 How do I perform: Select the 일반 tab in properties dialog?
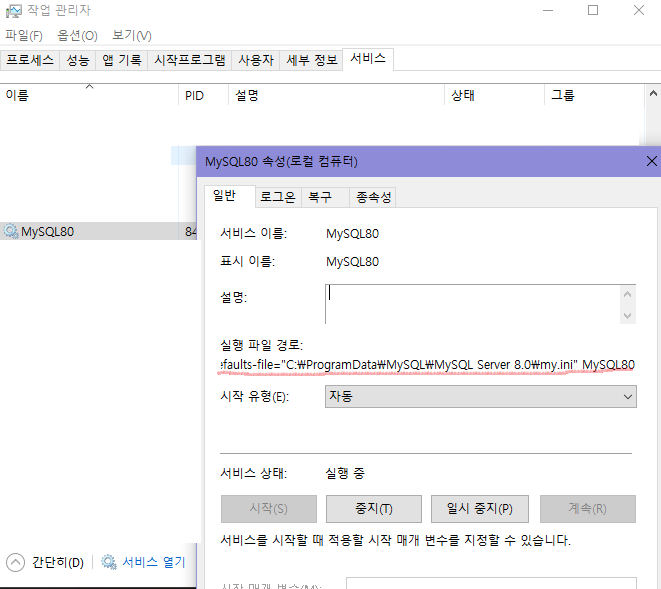(230, 196)
